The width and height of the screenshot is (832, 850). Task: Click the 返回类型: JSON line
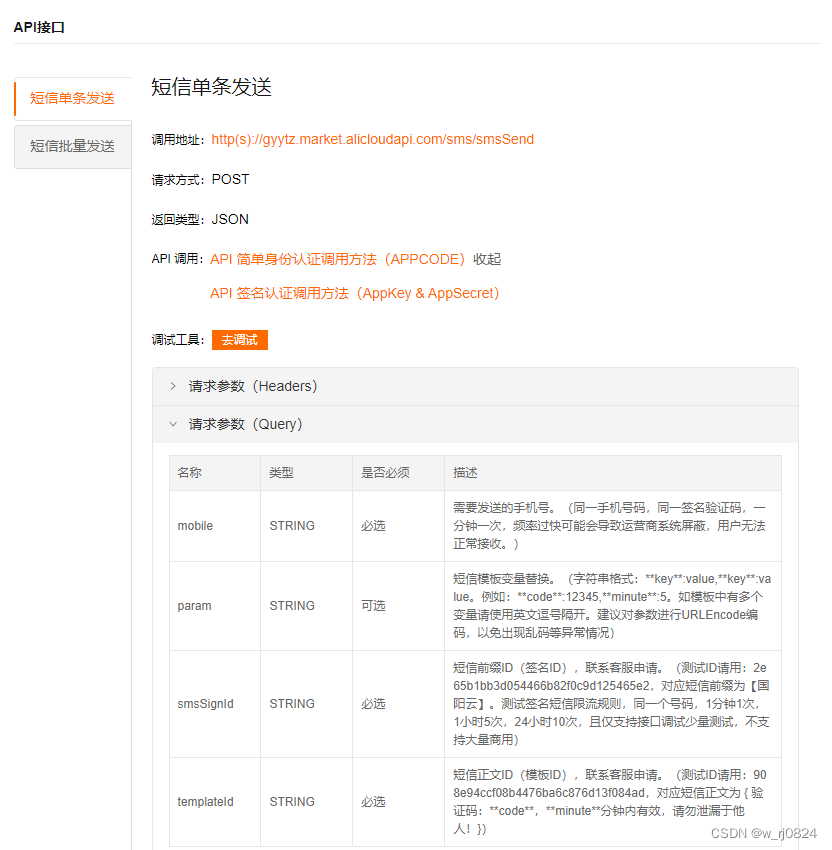(x=200, y=220)
